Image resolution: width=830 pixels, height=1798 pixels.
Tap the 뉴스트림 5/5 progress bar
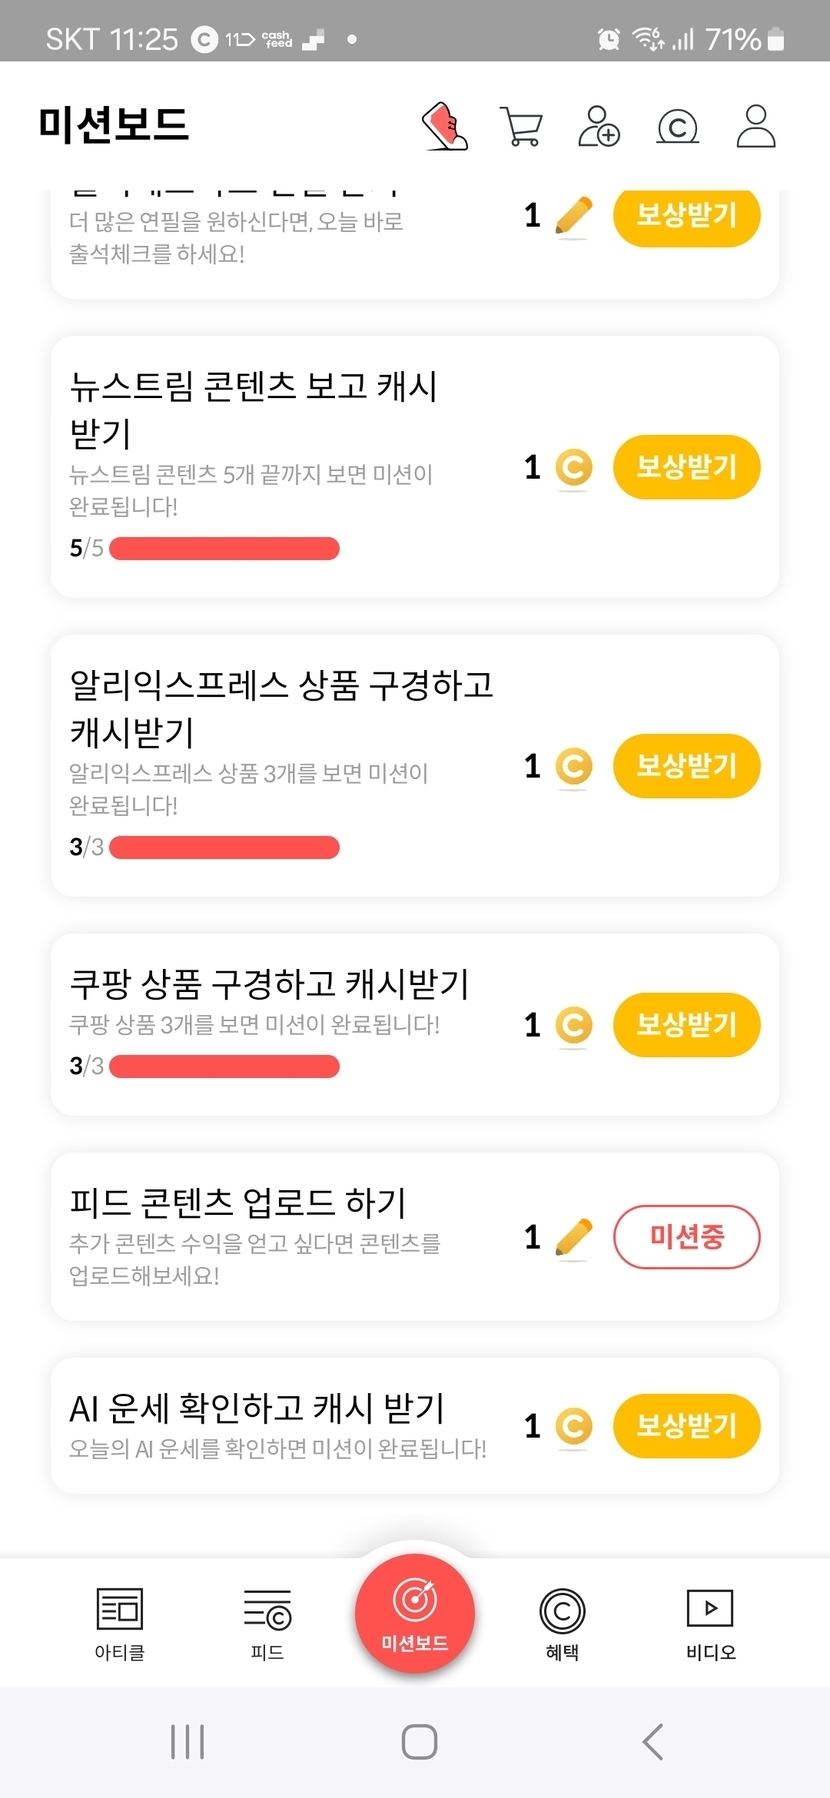coord(224,548)
